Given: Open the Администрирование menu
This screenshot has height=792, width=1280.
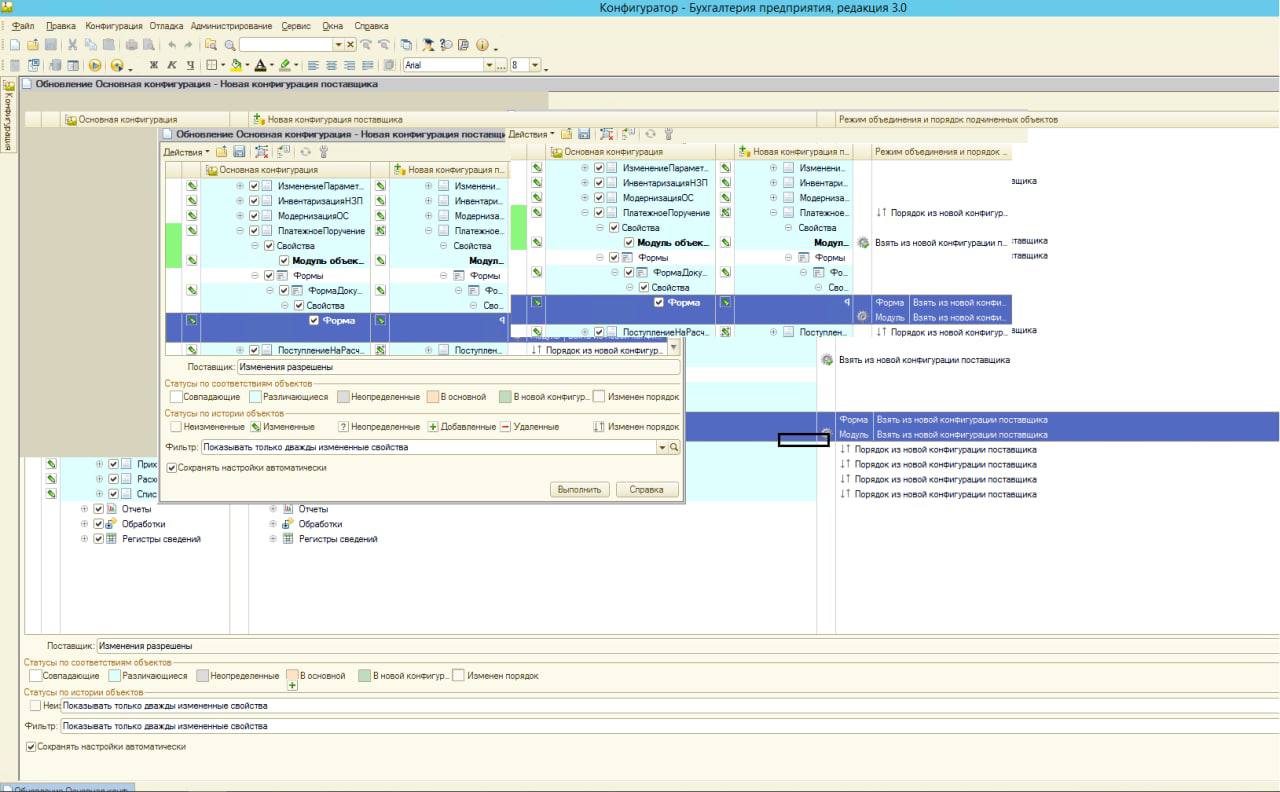Looking at the screenshot, I should (230, 25).
